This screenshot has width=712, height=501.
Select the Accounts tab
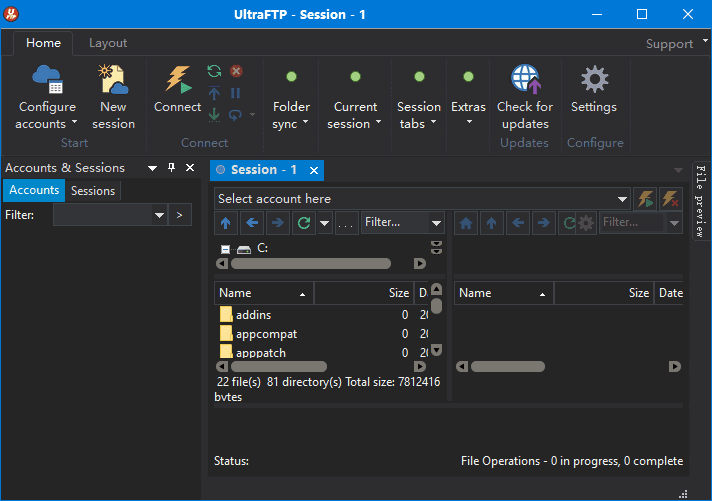(x=34, y=190)
